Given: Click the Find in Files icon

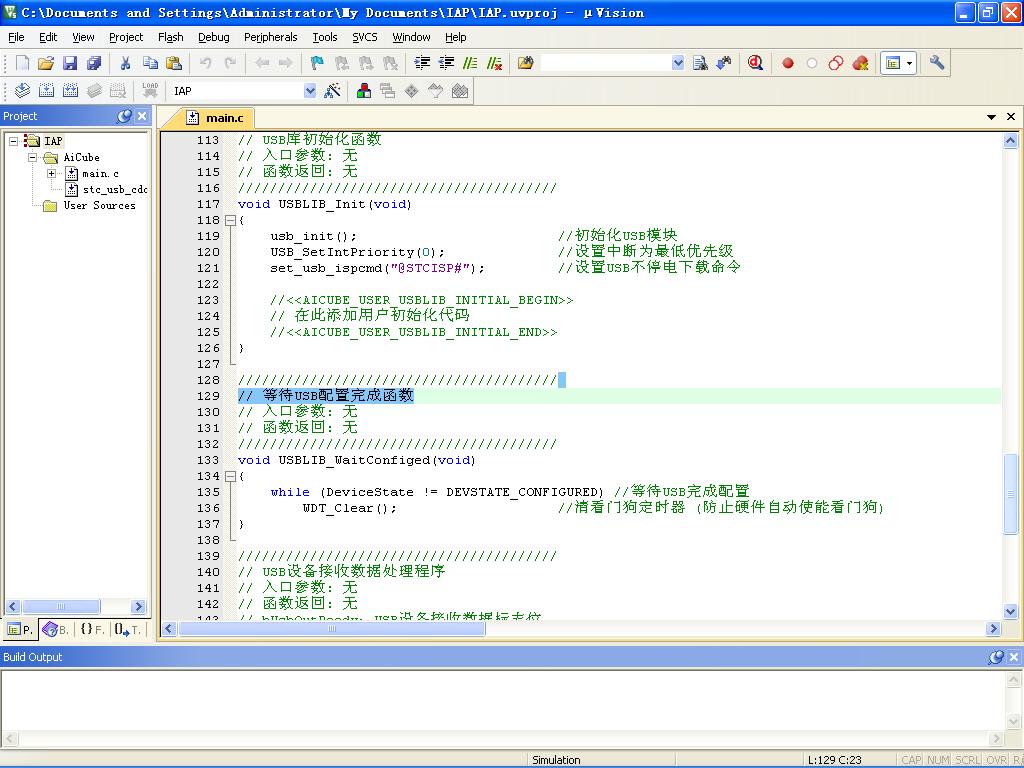Looking at the screenshot, I should 700,63.
